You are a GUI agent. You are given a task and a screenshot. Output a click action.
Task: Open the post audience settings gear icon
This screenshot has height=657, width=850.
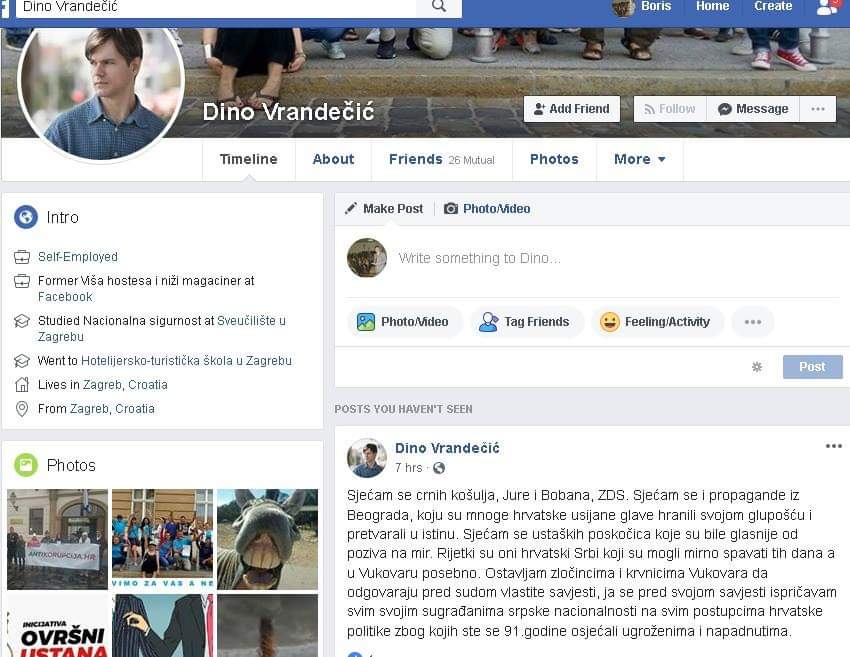(x=757, y=367)
